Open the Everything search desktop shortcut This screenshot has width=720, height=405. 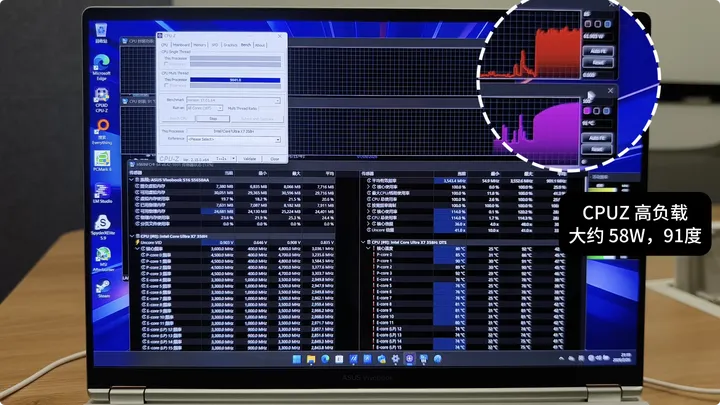pyautogui.click(x=102, y=132)
